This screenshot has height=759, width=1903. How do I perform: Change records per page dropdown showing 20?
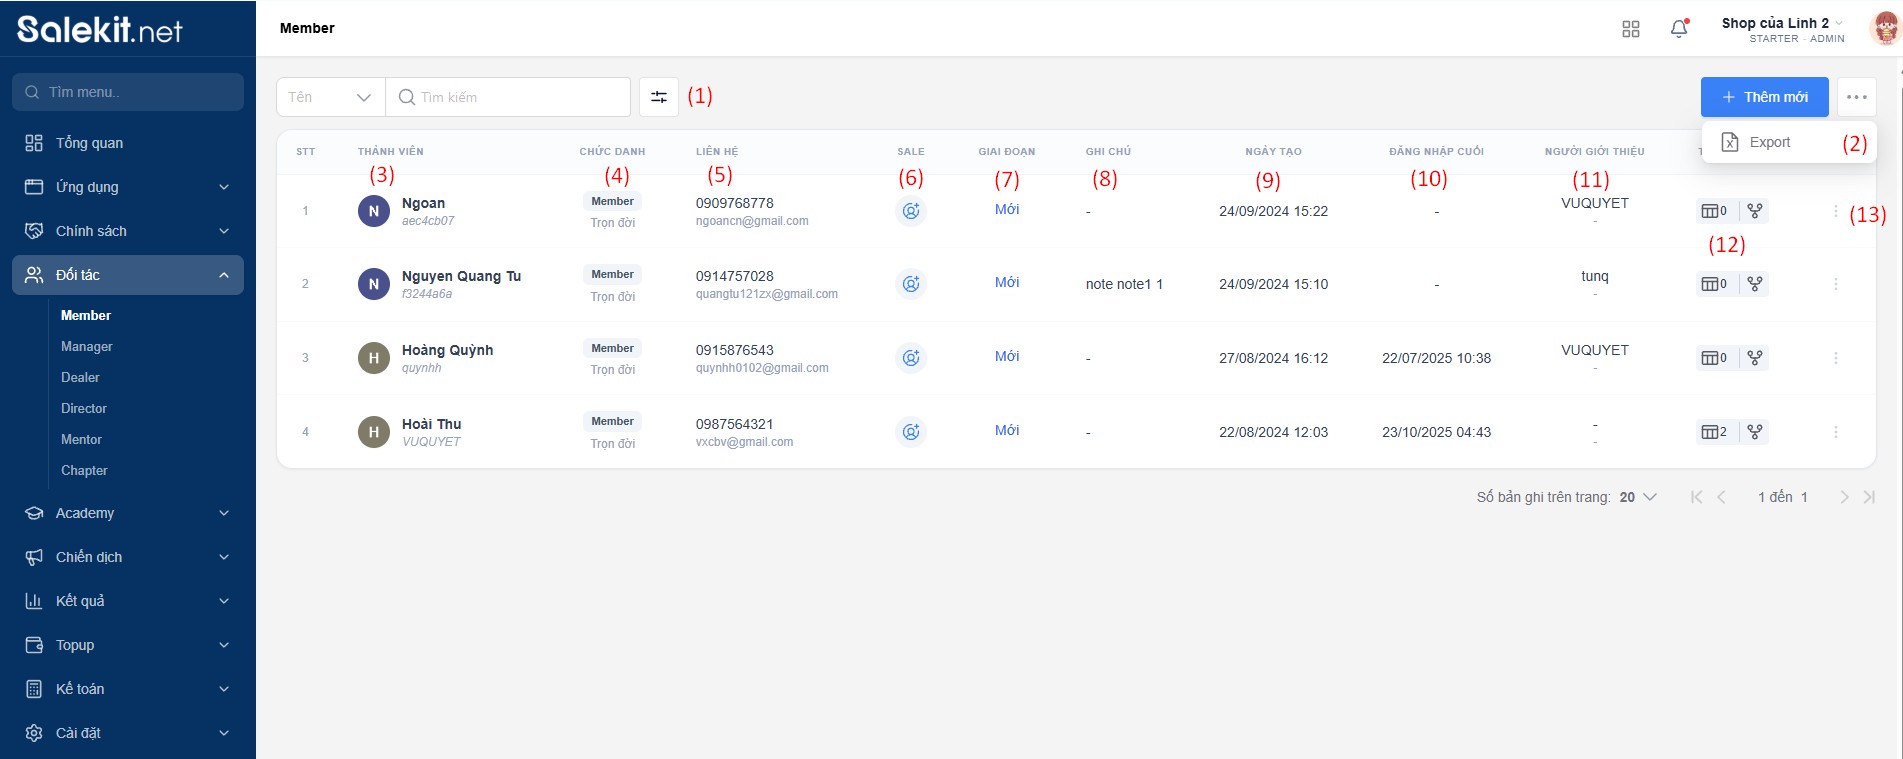point(1637,497)
